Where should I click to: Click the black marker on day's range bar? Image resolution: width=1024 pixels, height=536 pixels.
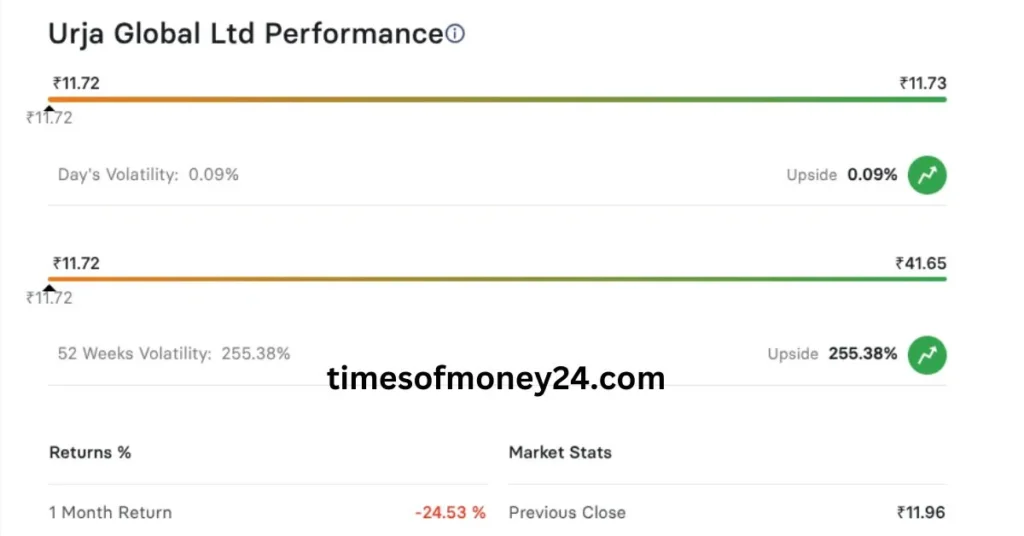[x=50, y=110]
